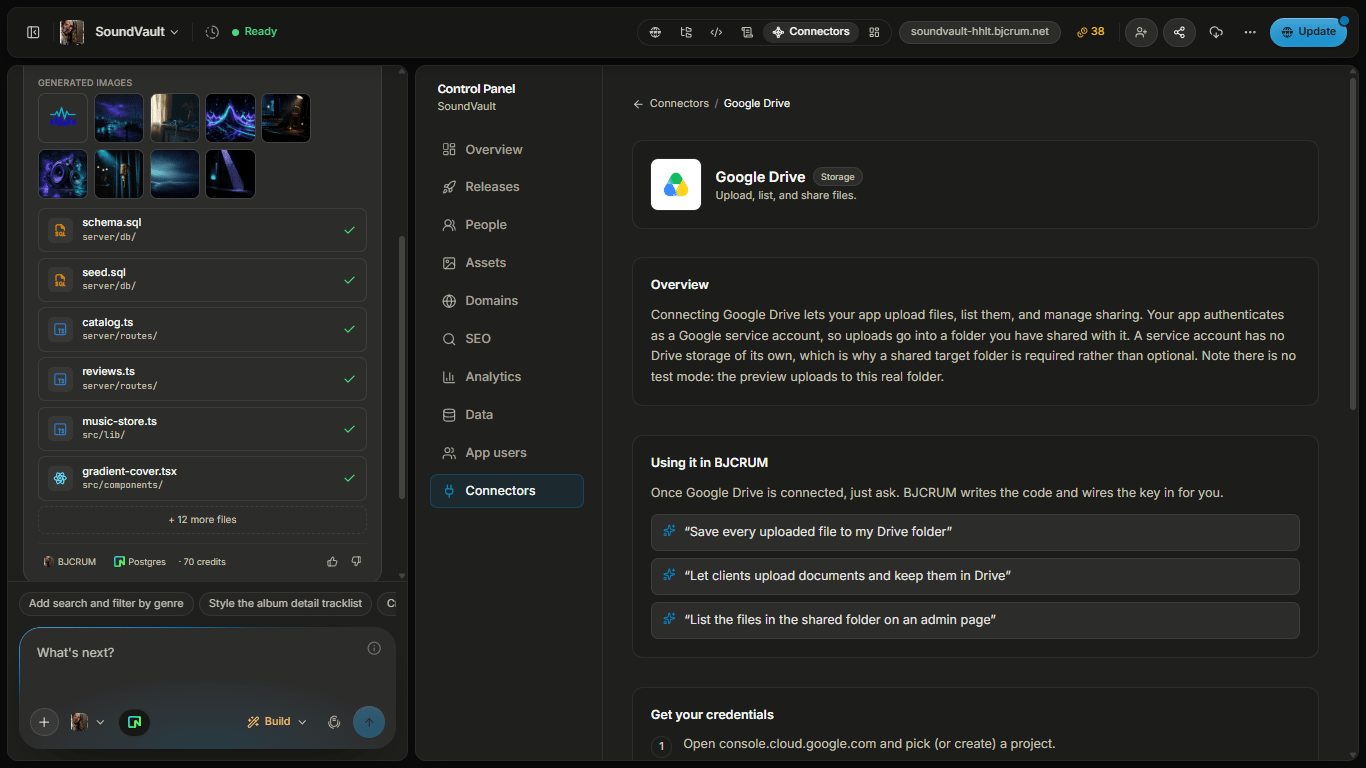Click the back arrow beside Connectors breadcrumb
Image resolution: width=1366 pixels, height=768 pixels.
point(638,104)
